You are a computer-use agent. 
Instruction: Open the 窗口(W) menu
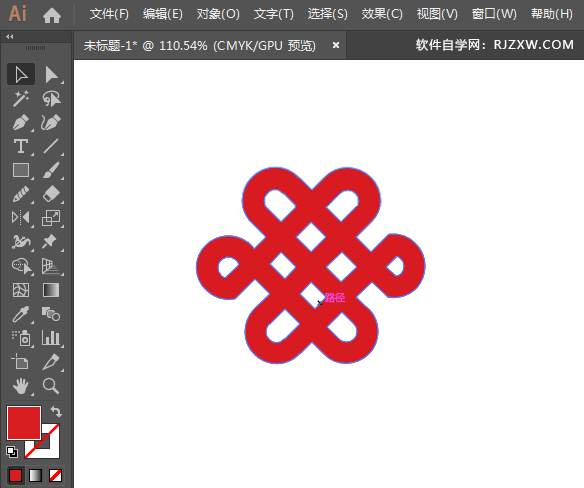click(x=494, y=15)
